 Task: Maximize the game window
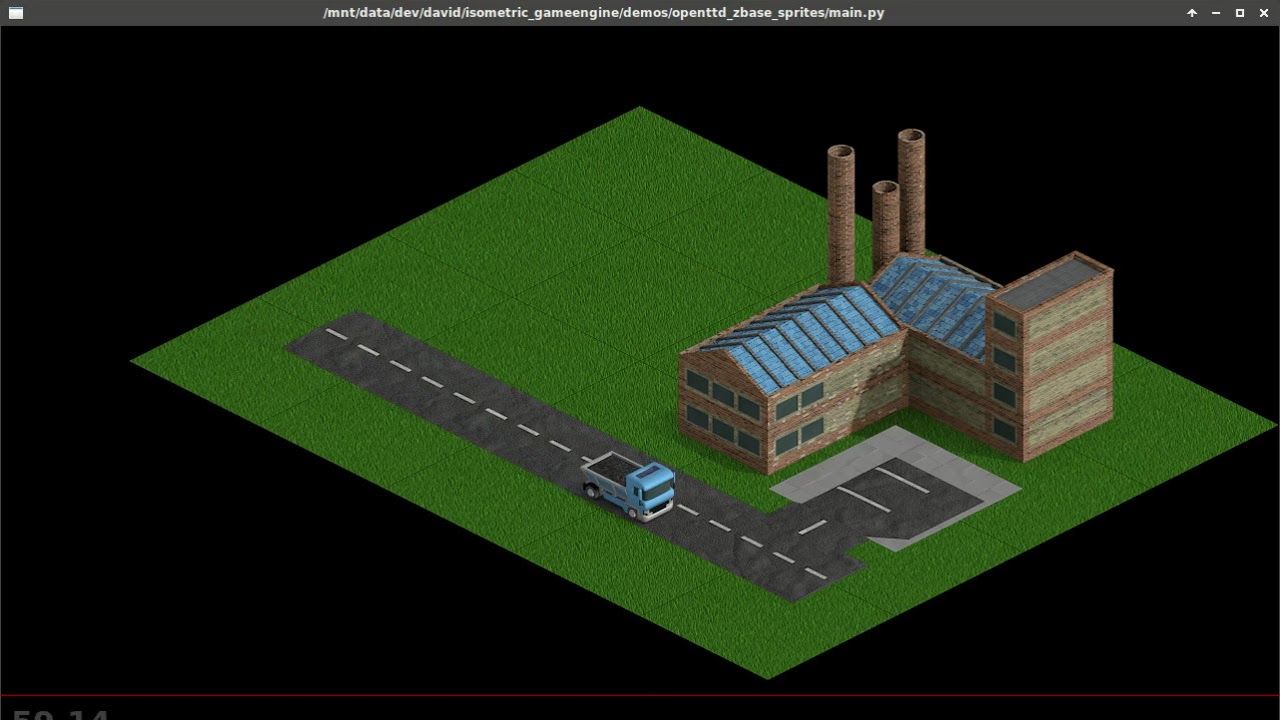[1240, 13]
